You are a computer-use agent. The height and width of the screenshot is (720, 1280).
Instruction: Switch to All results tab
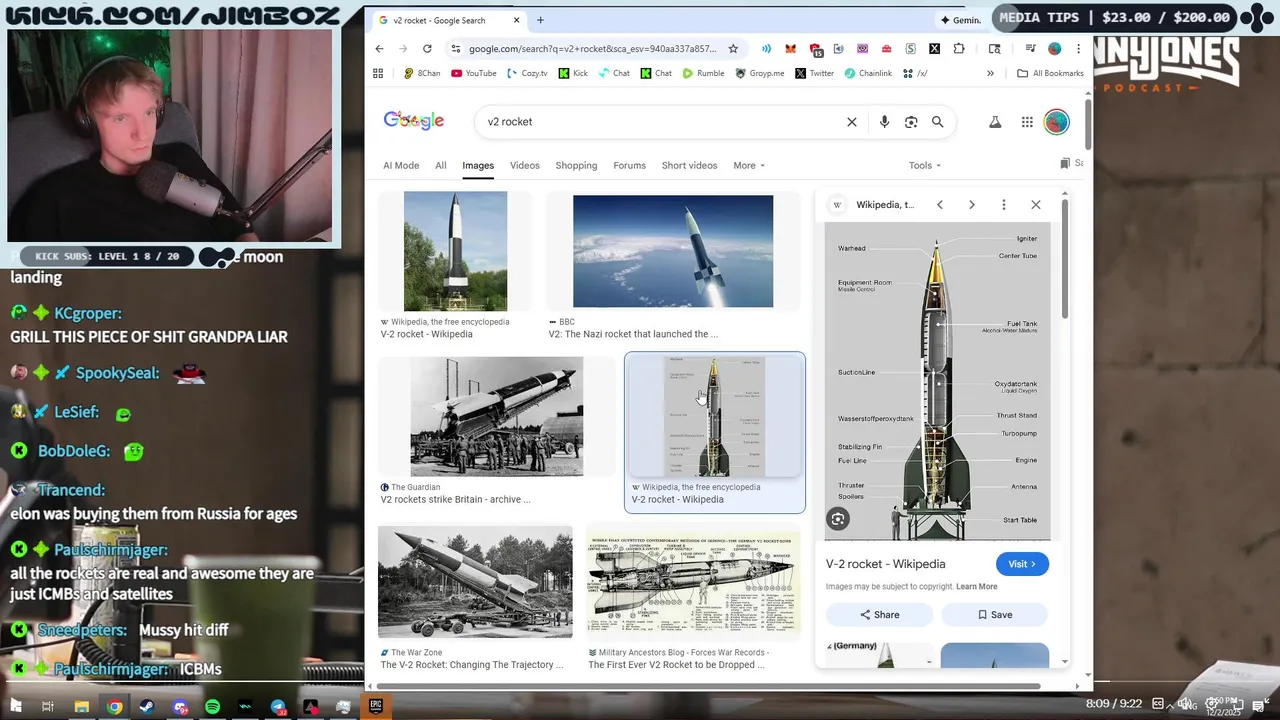(440, 165)
